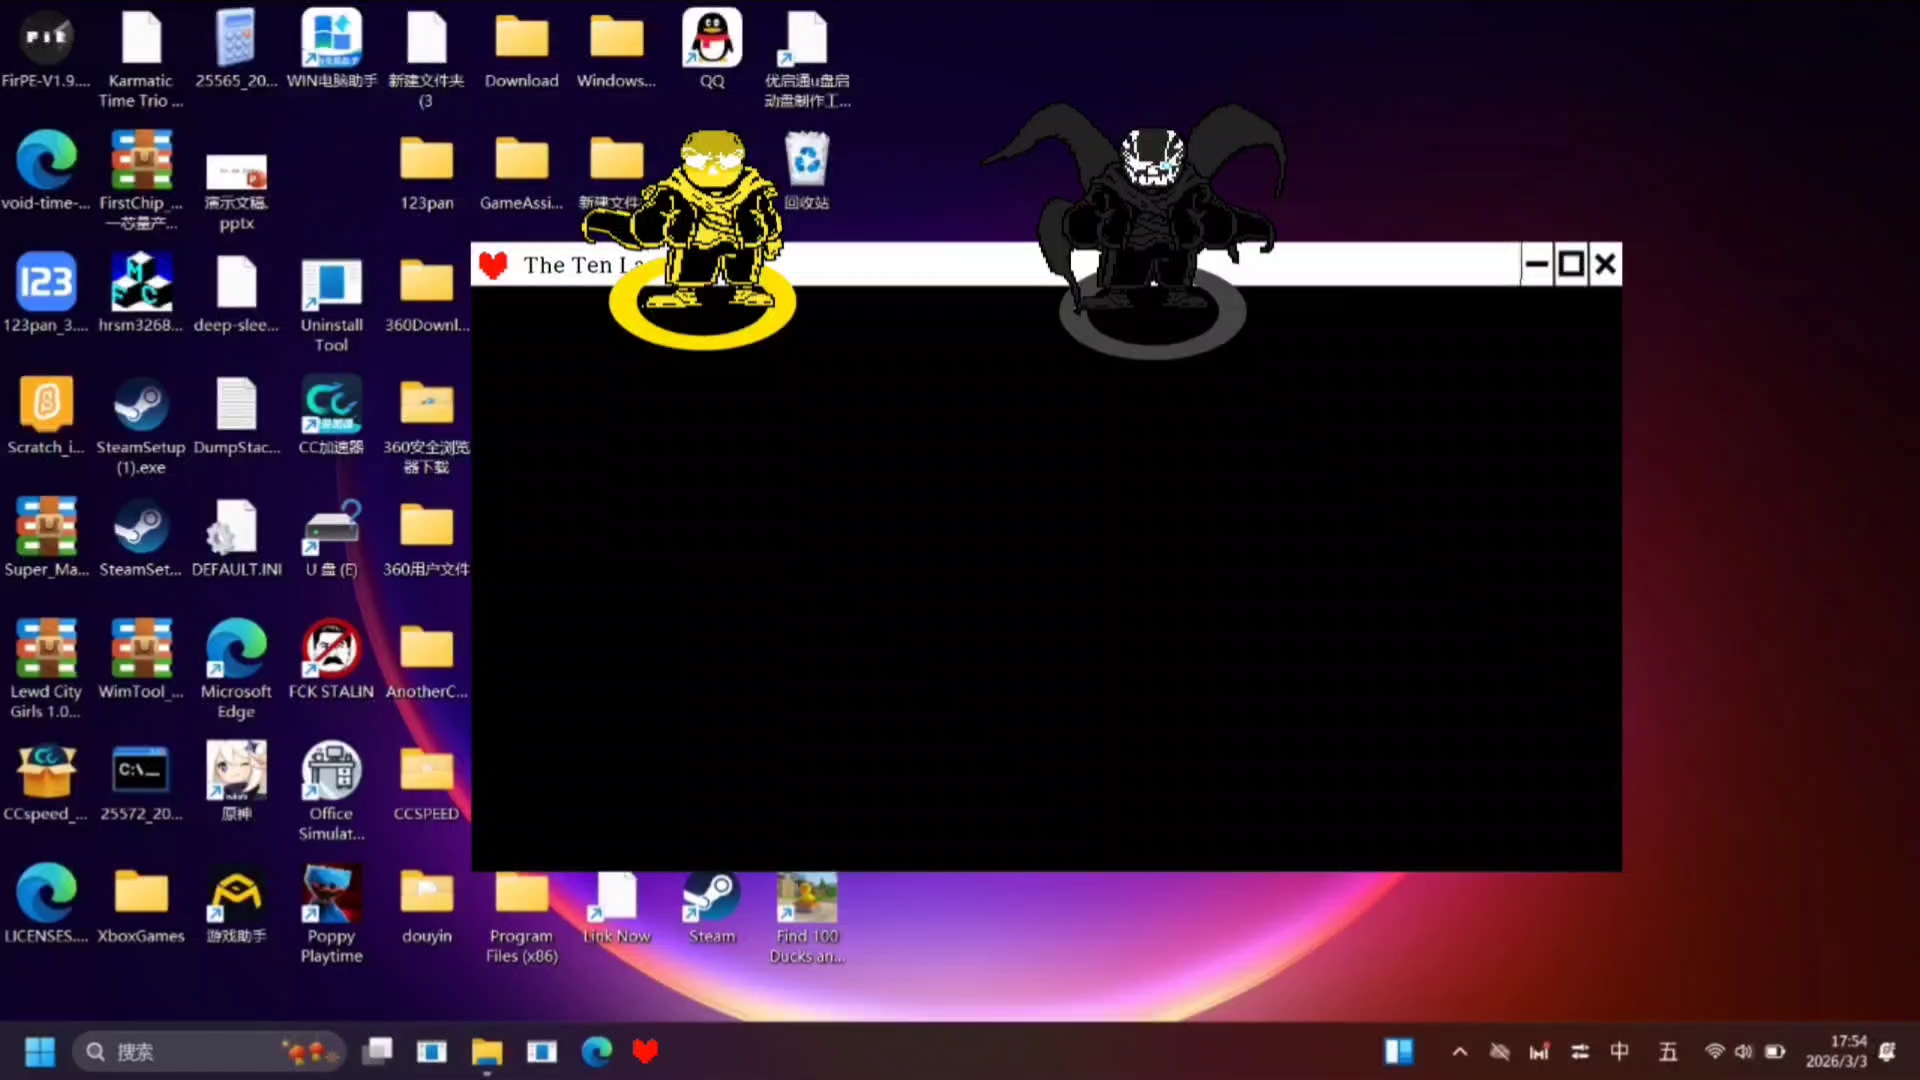Image resolution: width=1920 pixels, height=1080 pixels.
Task: Open the U盘 (E) drive shortcut
Action: 332,526
